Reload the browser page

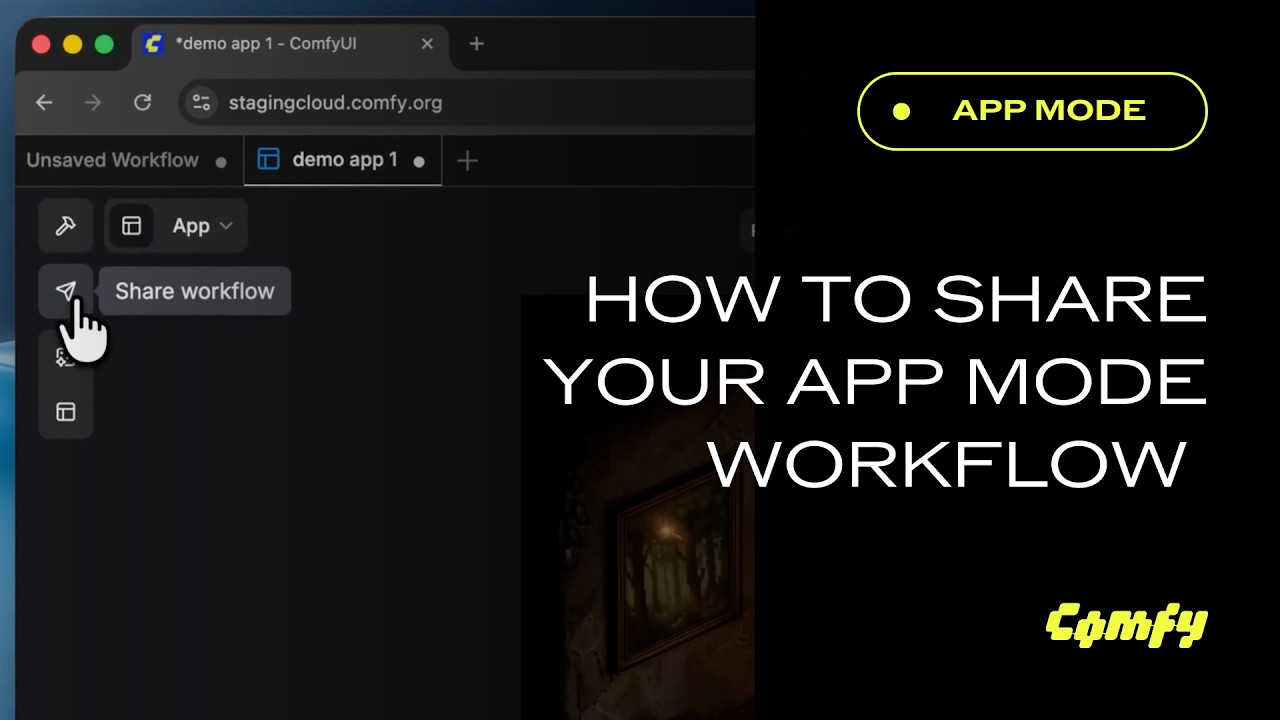pos(143,103)
